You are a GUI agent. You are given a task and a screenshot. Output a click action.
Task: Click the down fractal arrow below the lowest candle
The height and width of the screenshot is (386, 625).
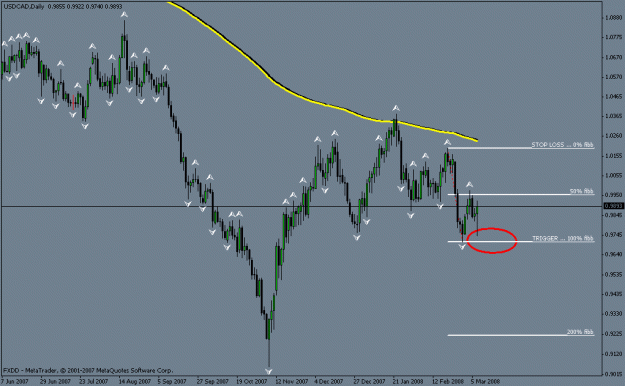[x=269, y=371]
